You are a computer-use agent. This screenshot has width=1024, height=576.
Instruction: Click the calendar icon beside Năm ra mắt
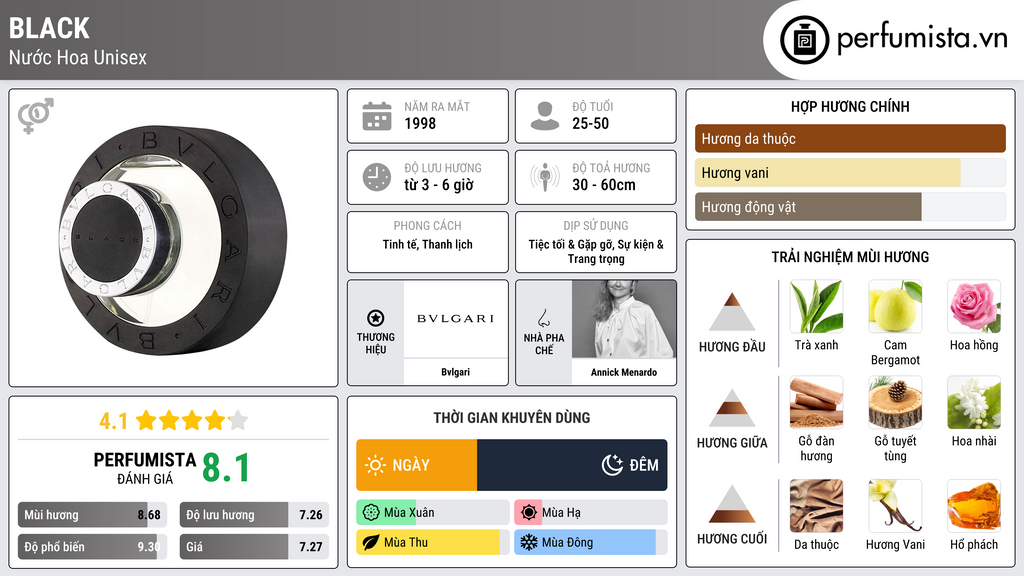(x=377, y=116)
